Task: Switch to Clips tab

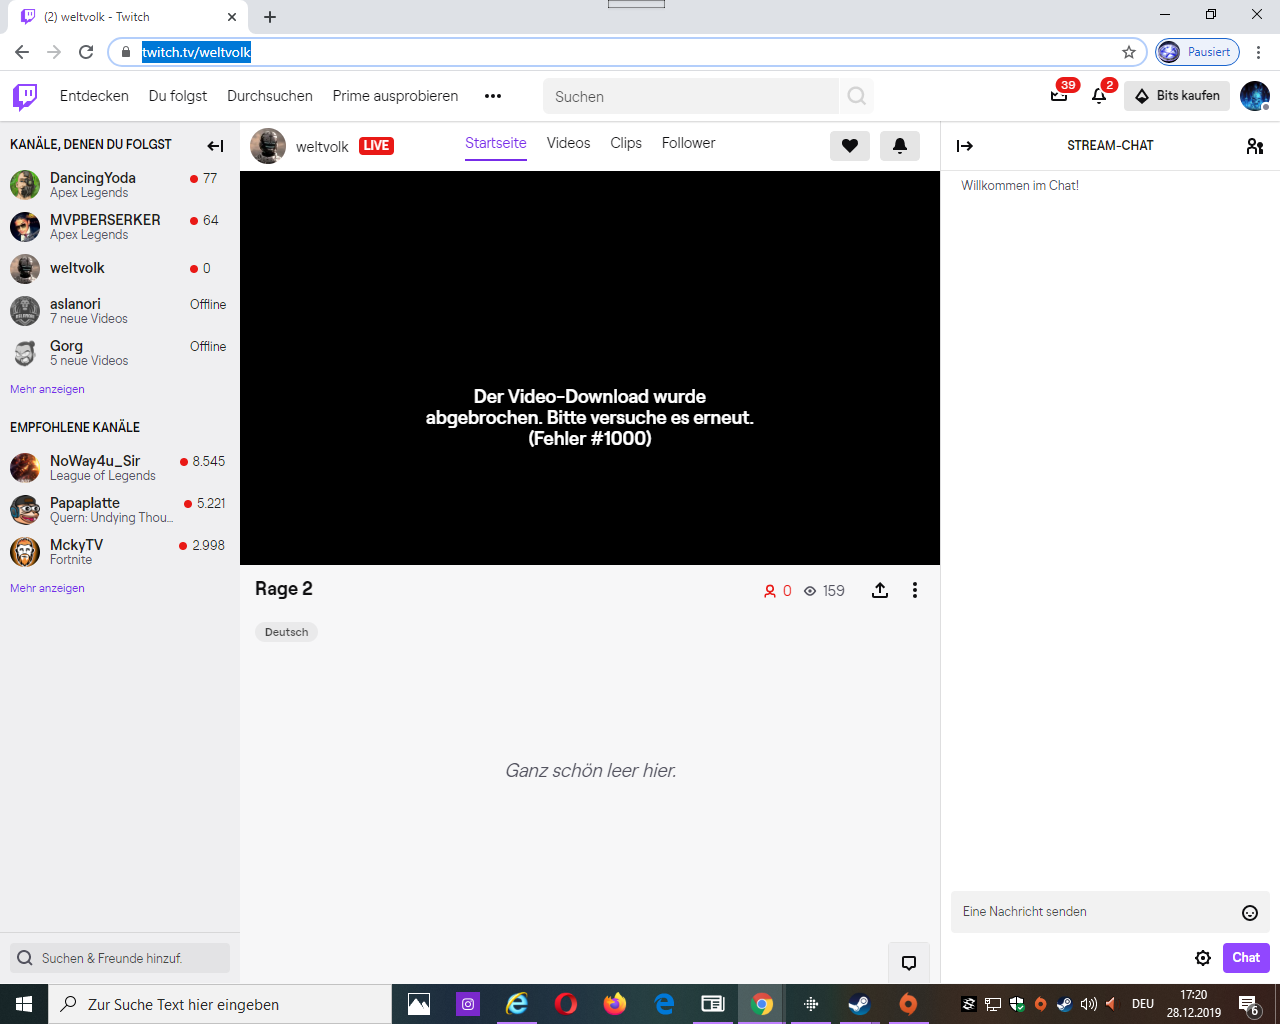Action: click(x=626, y=143)
